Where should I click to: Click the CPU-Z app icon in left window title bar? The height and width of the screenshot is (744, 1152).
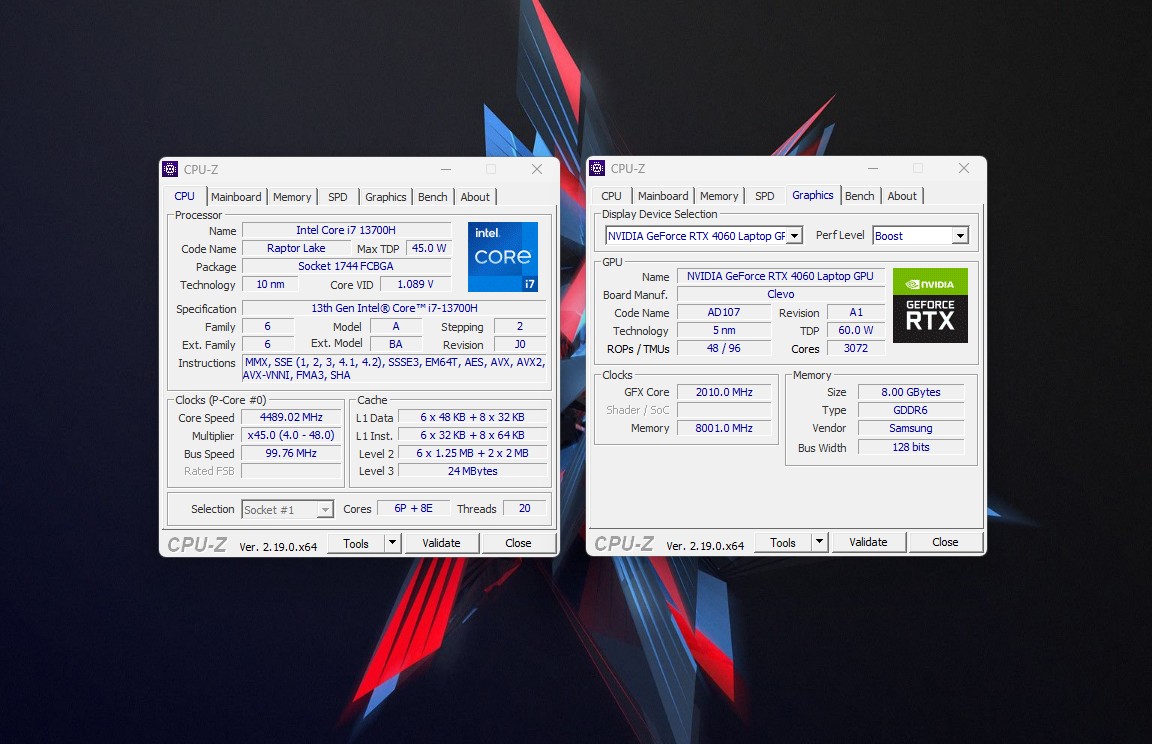coord(170,169)
